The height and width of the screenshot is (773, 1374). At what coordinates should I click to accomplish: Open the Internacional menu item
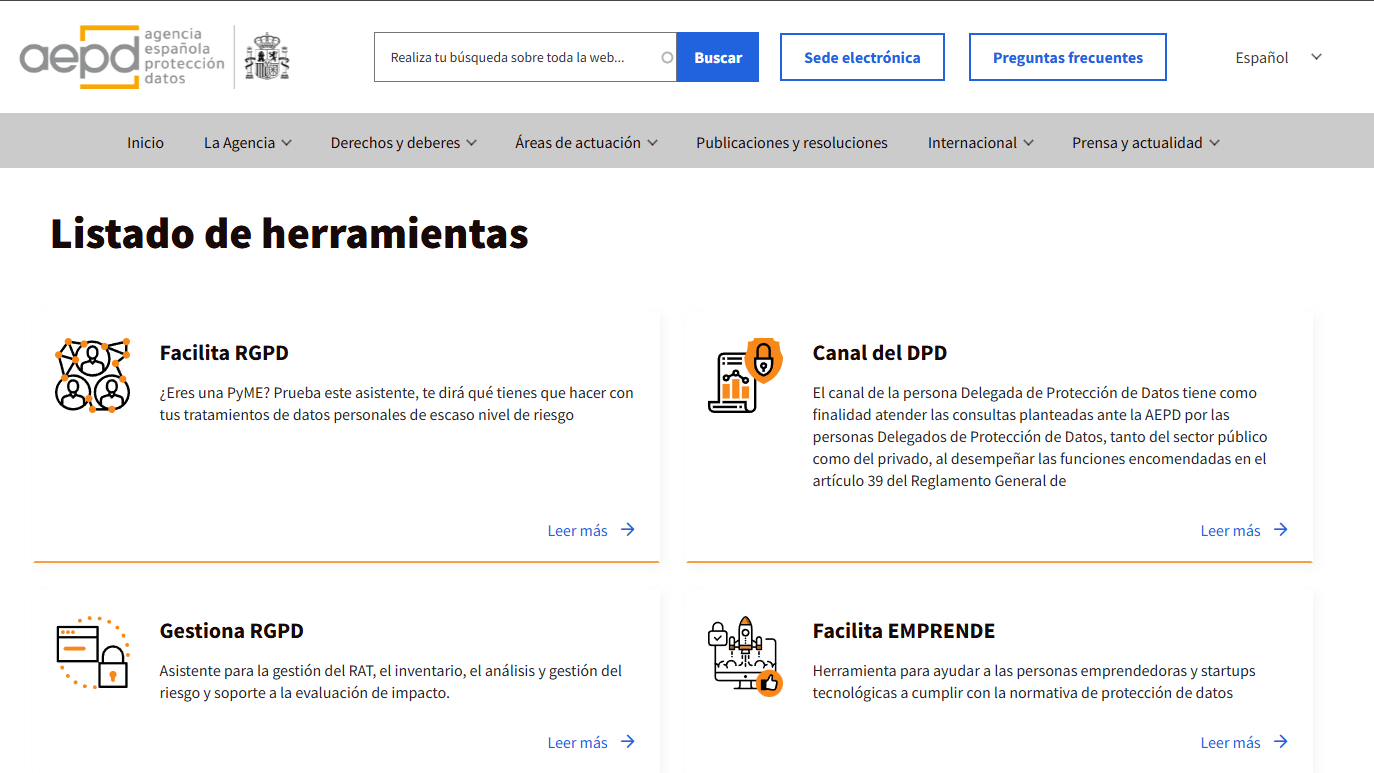coord(972,143)
